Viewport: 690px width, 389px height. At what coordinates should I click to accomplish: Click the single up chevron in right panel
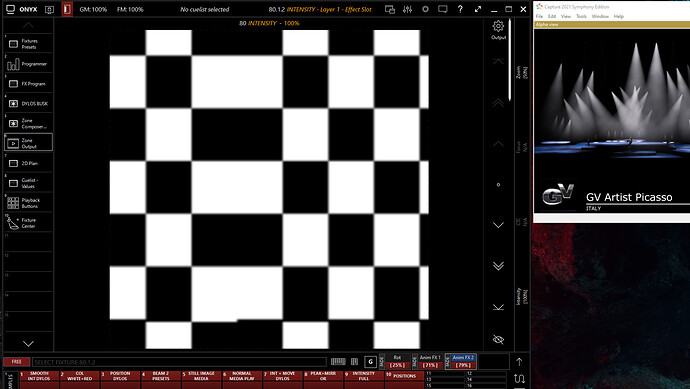pos(498,144)
